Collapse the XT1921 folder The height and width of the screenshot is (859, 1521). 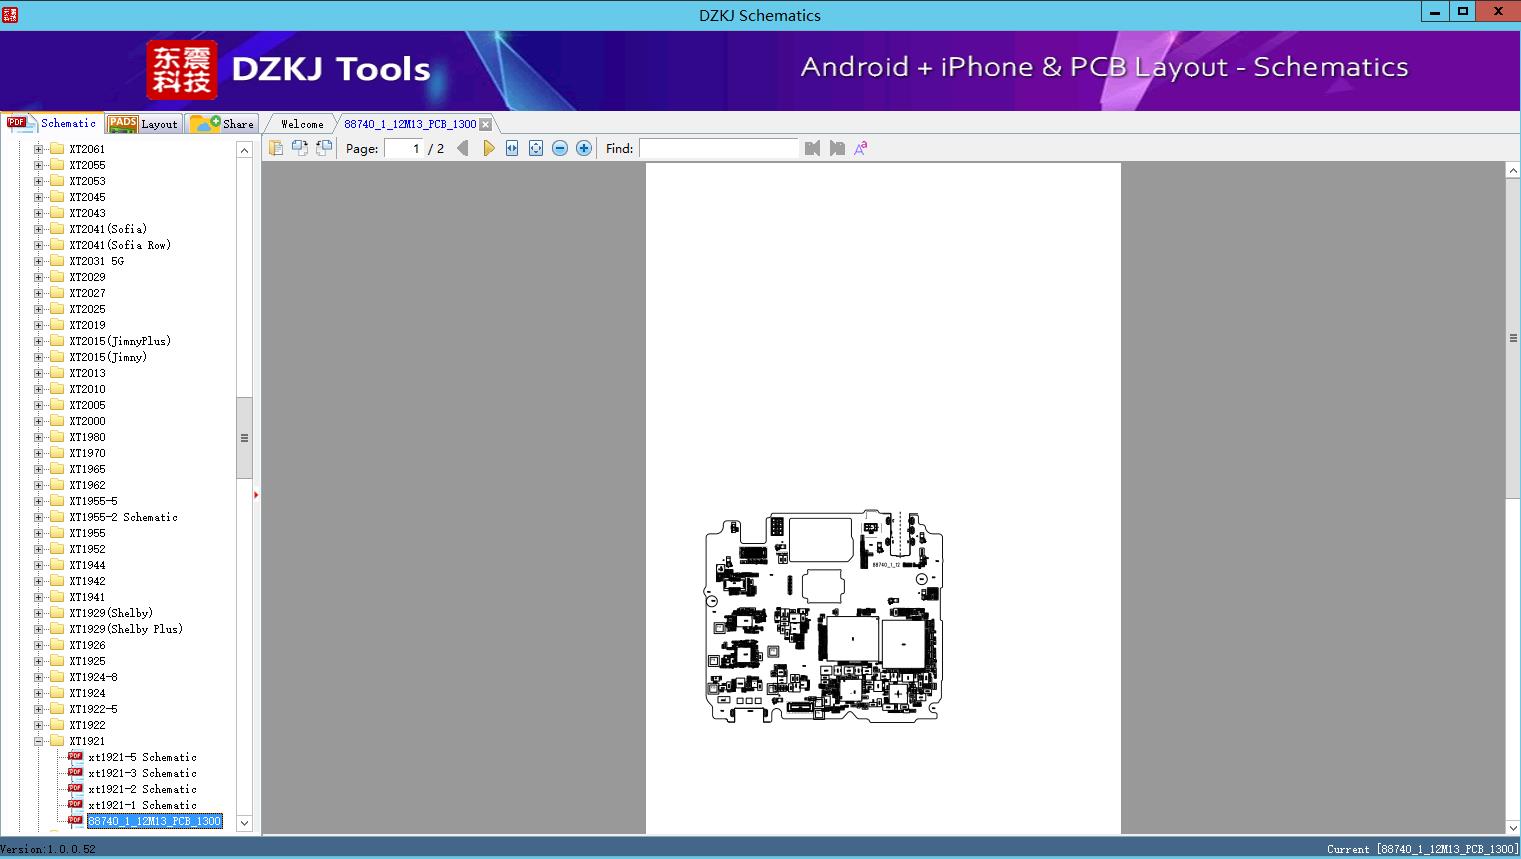(x=39, y=741)
